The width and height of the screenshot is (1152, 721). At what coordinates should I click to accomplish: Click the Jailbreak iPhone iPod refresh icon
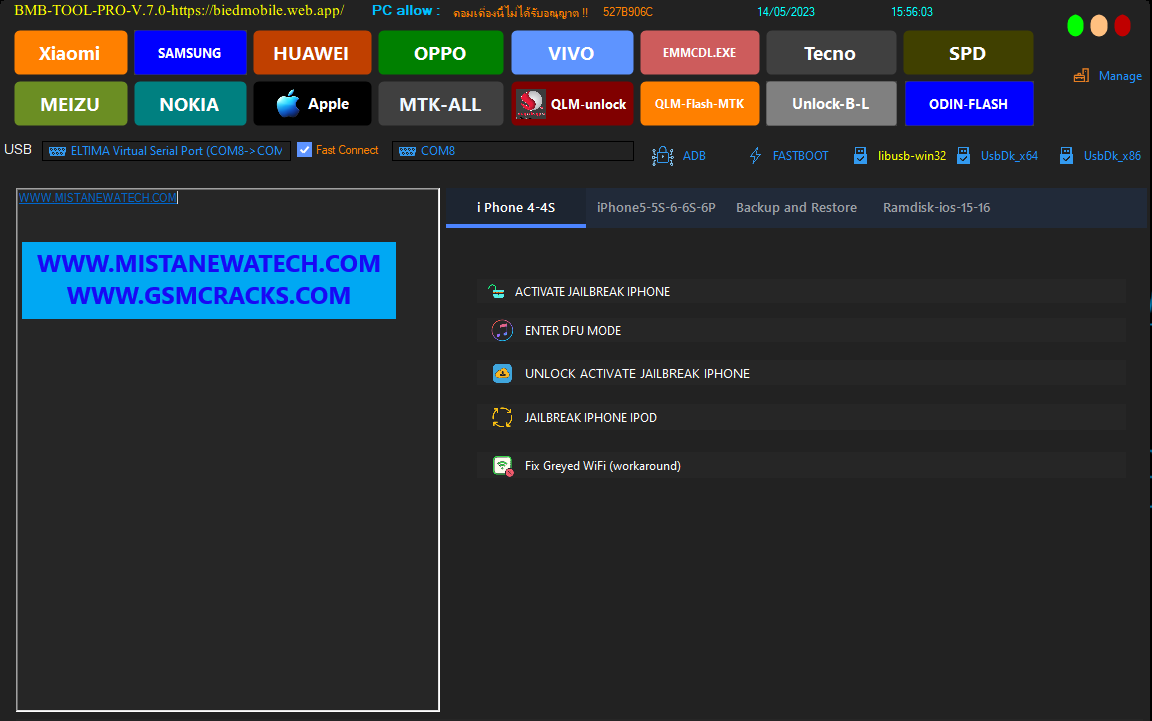click(502, 417)
